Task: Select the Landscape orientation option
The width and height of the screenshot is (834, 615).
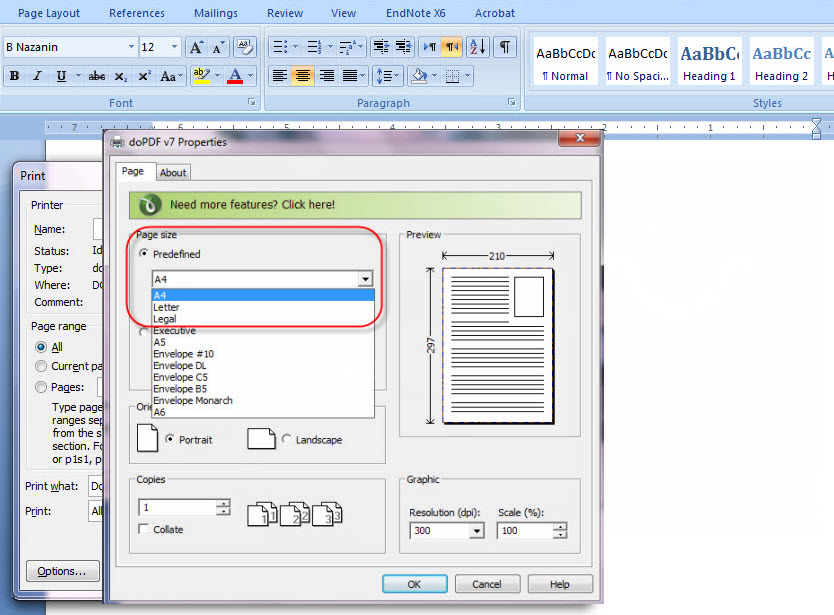Action: pyautogui.click(x=287, y=440)
